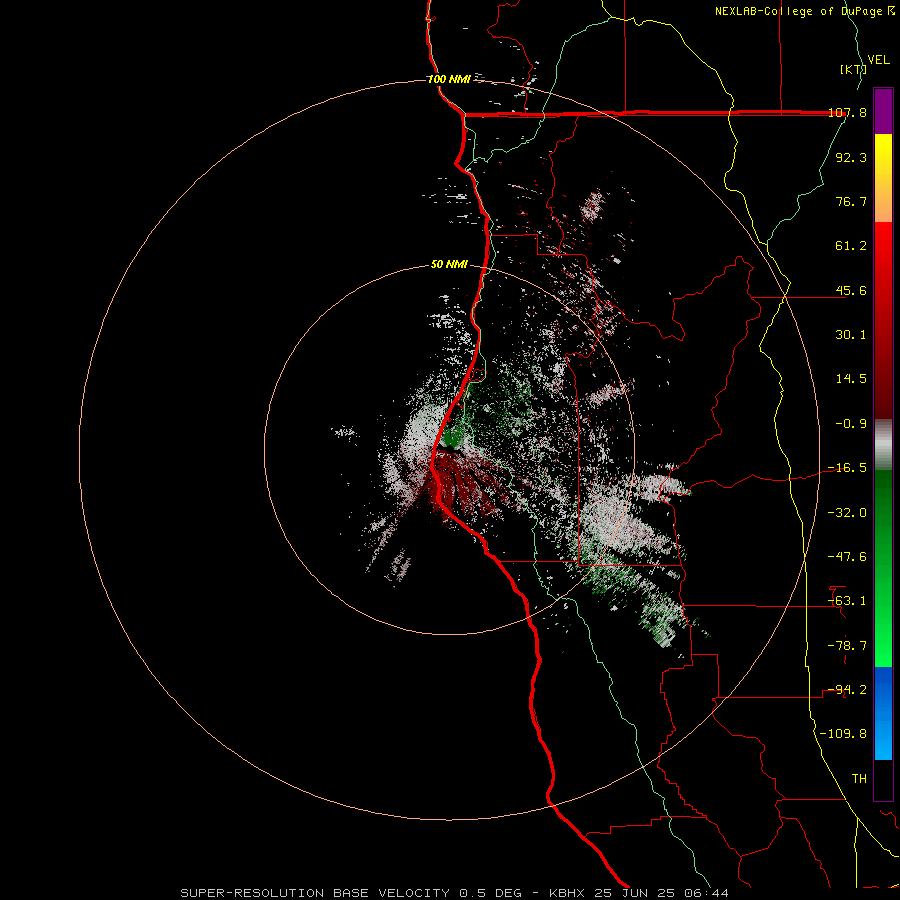Select the 45.6 legend value
This screenshot has height=900, width=900.
(x=851, y=290)
